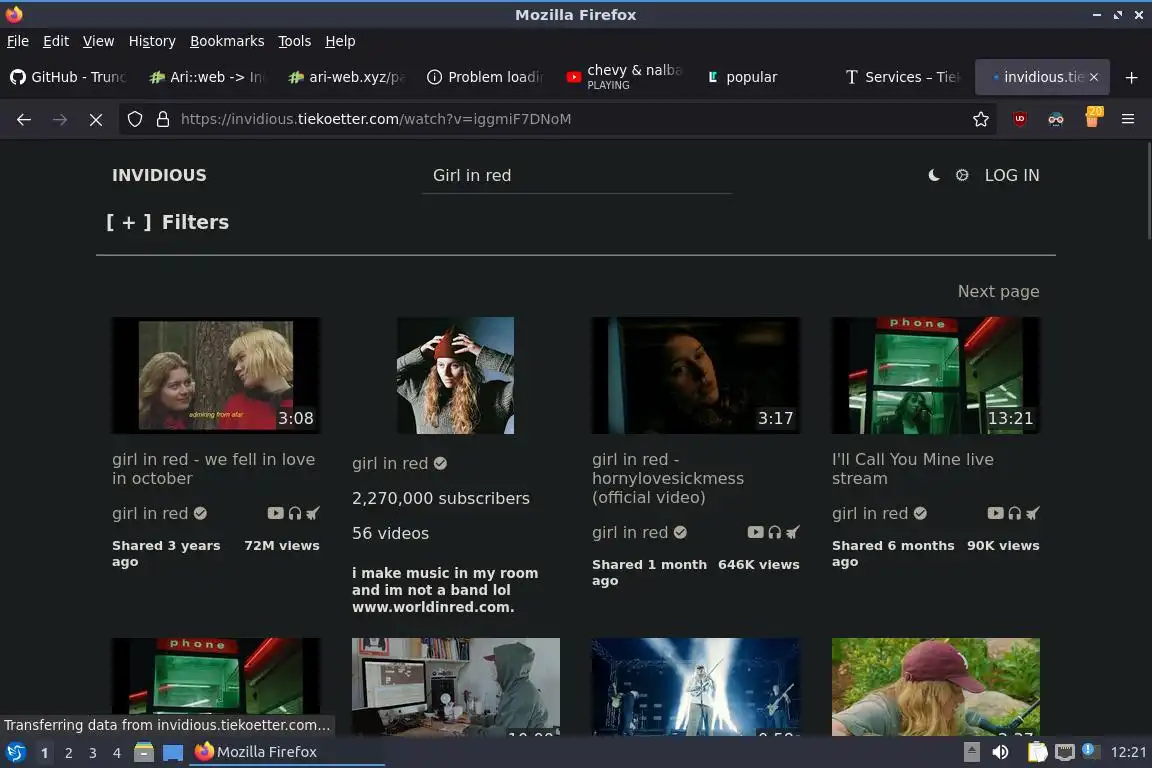Viewport: 1152px width, 768px height.
Task: Show tracking protection shield info
Action: 134,119
